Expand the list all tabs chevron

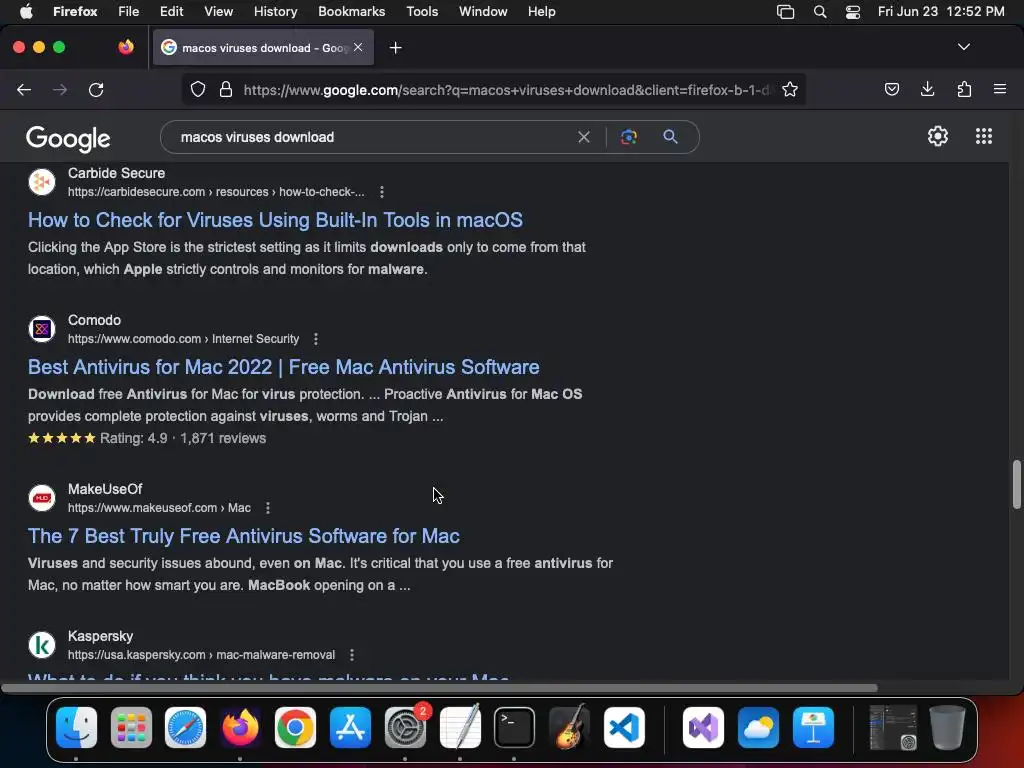963,47
